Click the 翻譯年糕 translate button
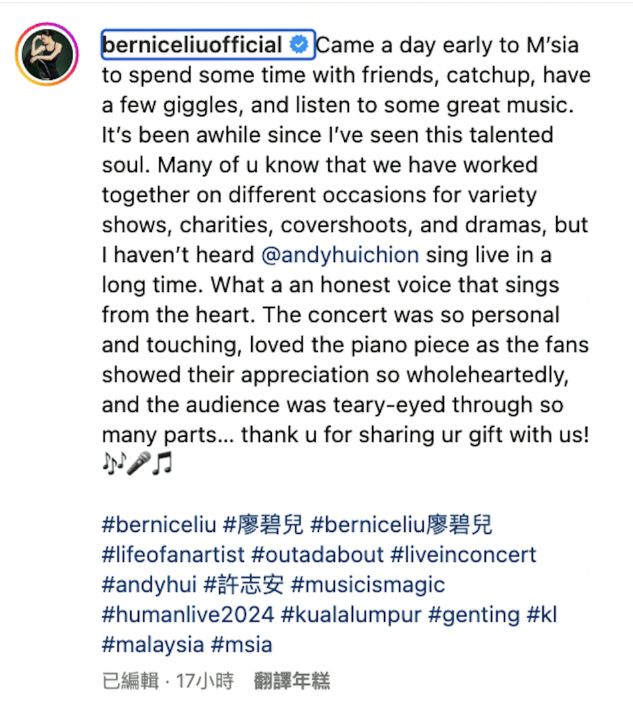Viewport: 633px width, 704px height. [292, 681]
